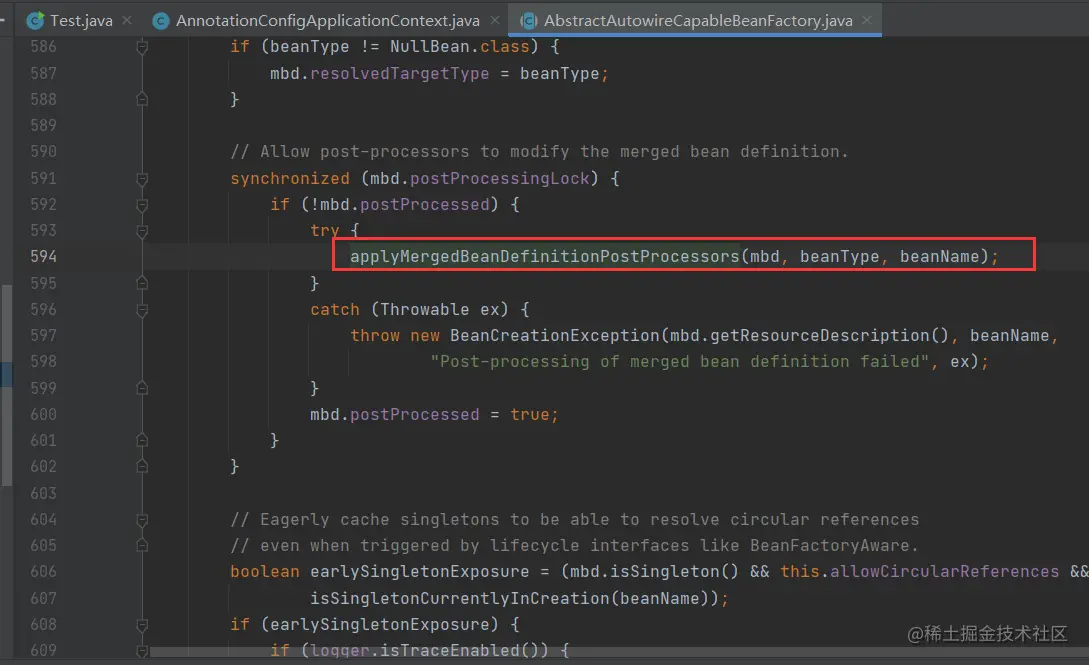Toggle fold marker at line 595
1089x665 pixels.
[x=142, y=283]
